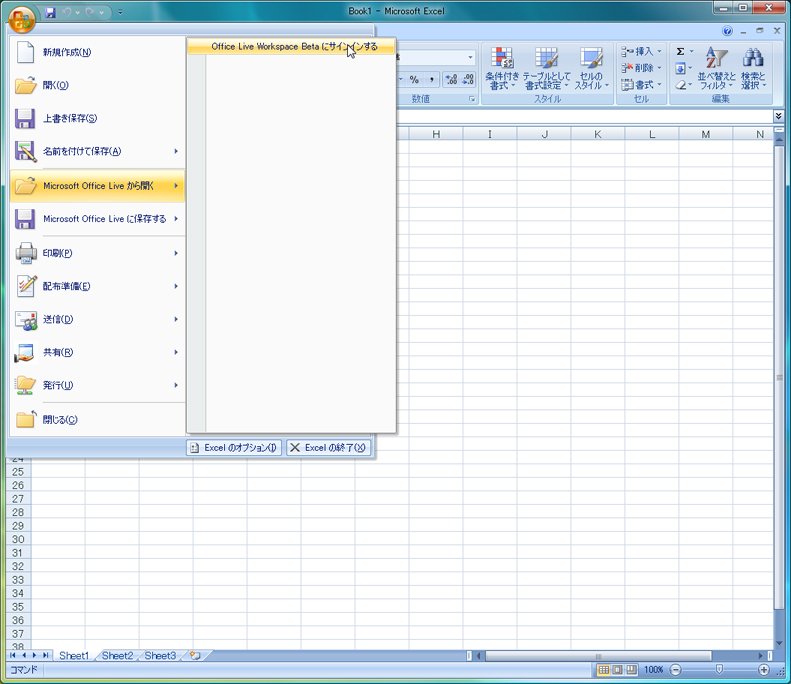Go to first sheet navigation arrow
Viewport: 791px width, 684px height.
[13, 655]
